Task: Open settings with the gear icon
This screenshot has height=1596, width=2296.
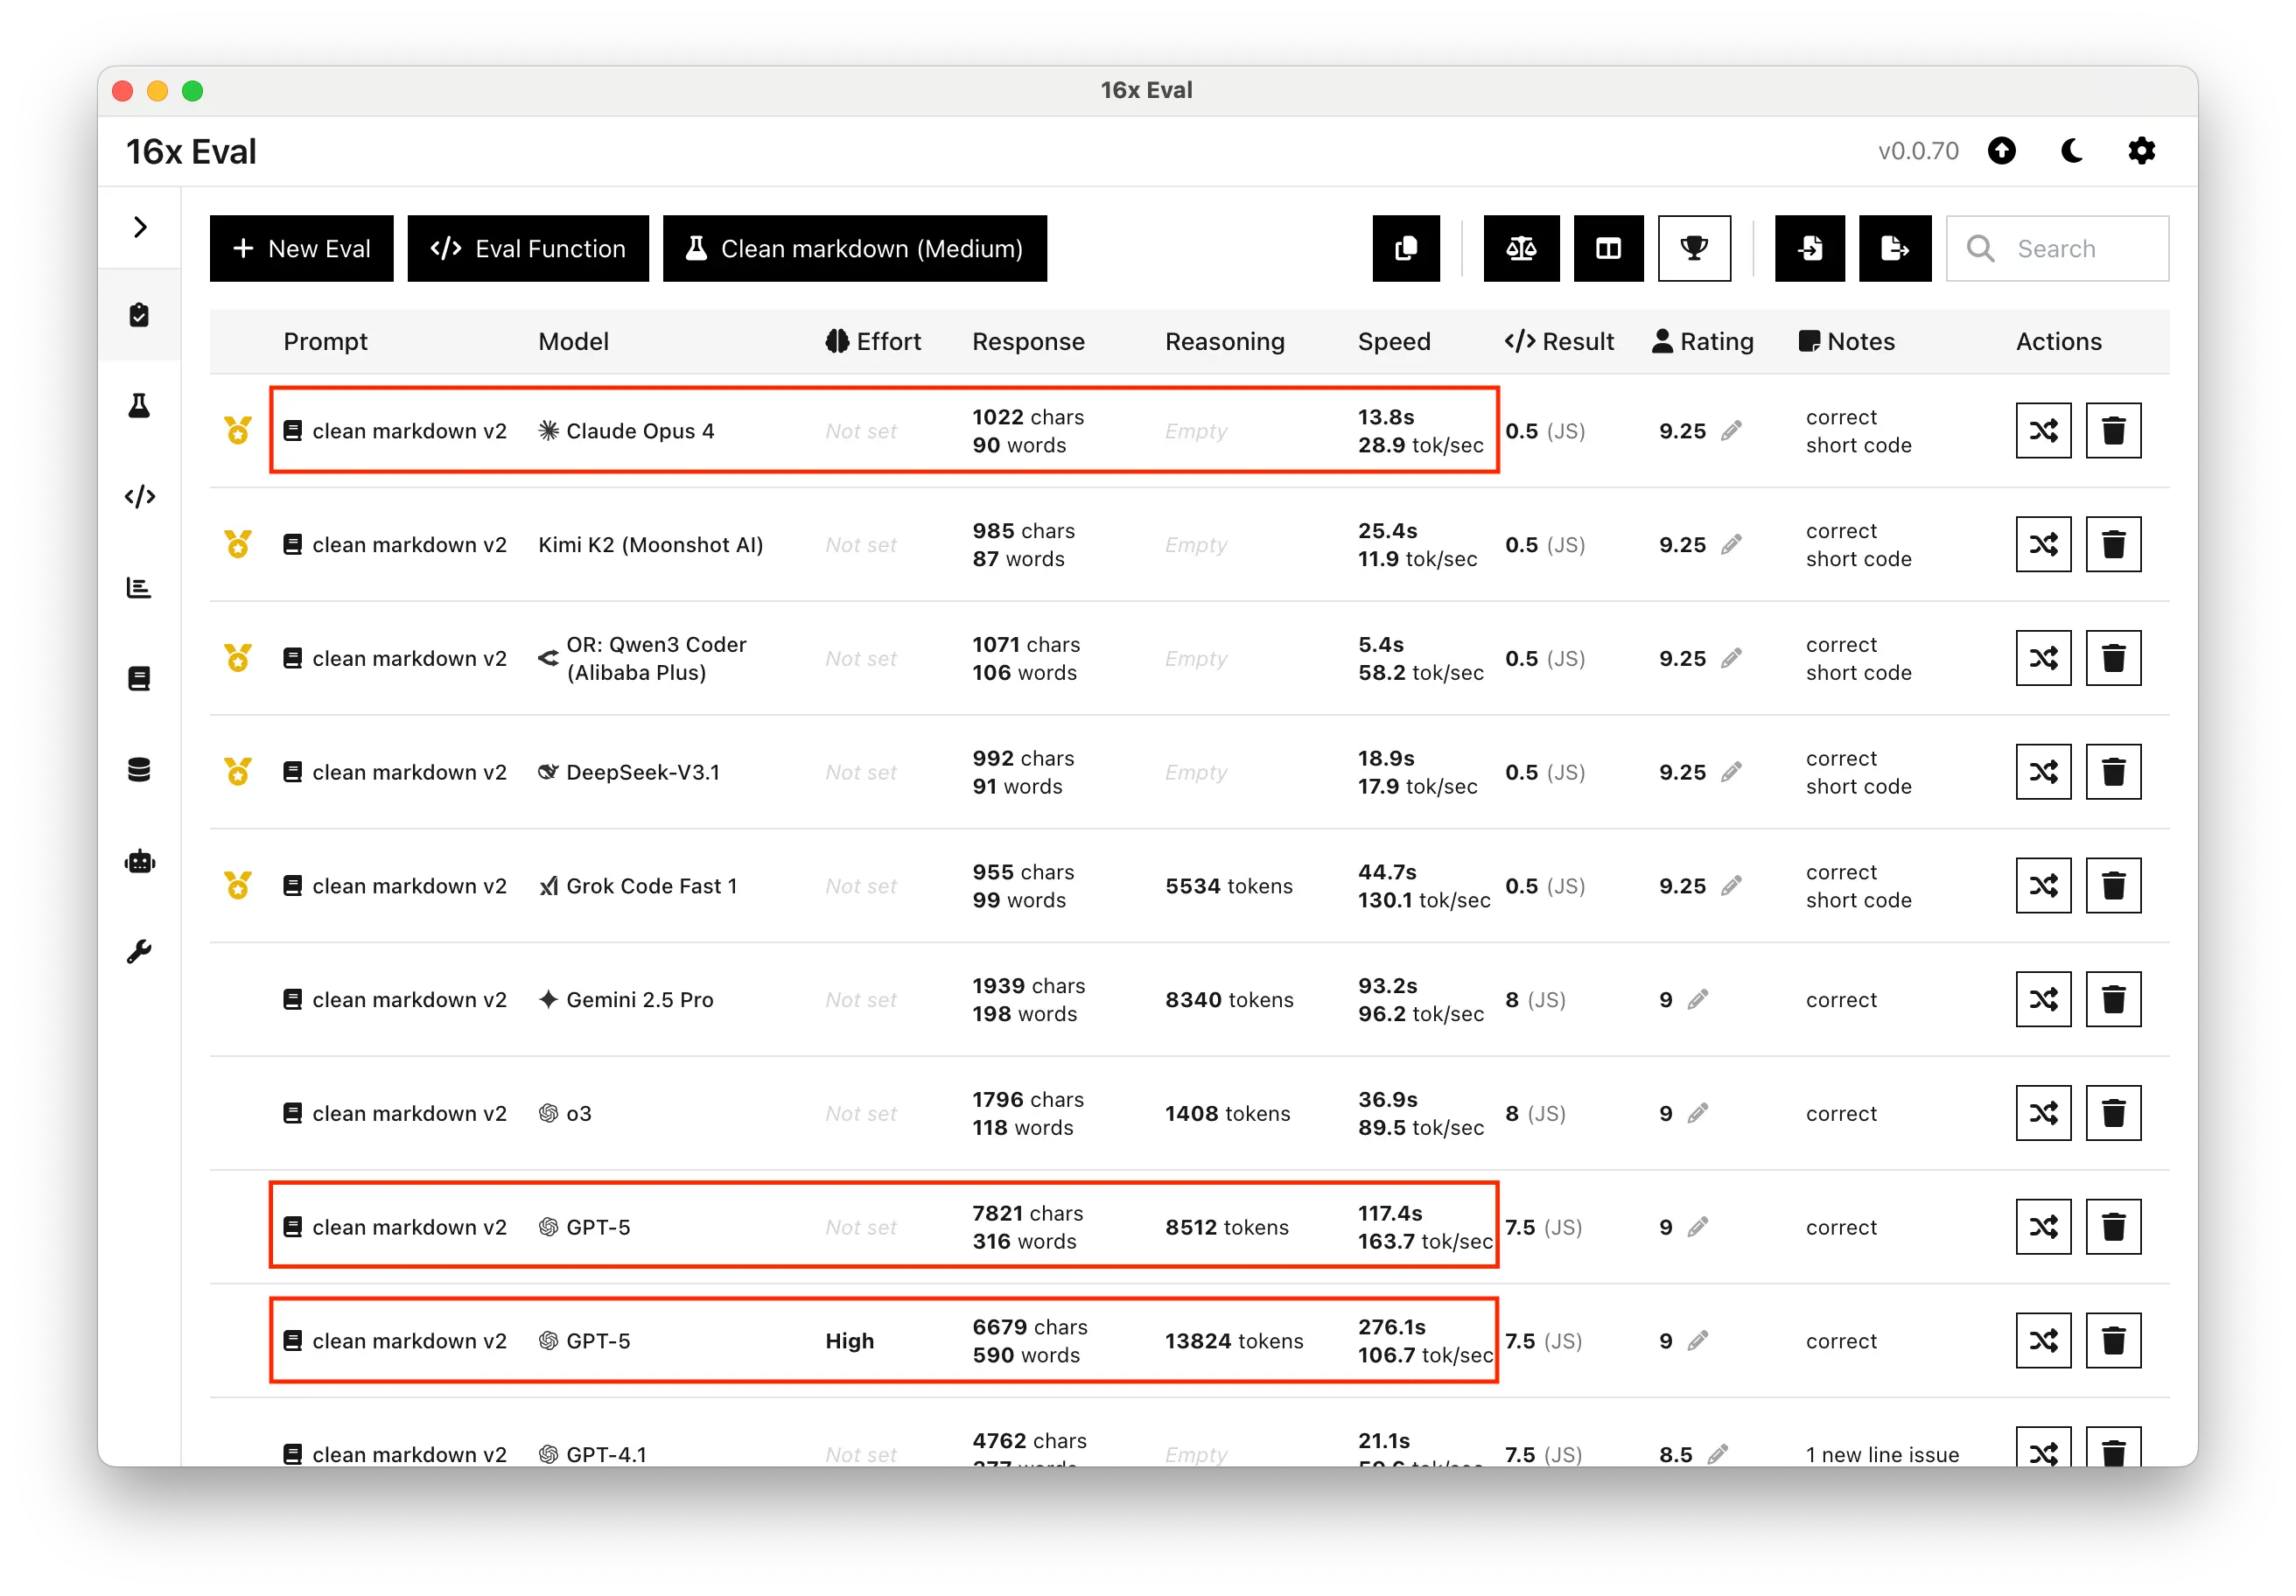Action: [x=2141, y=151]
